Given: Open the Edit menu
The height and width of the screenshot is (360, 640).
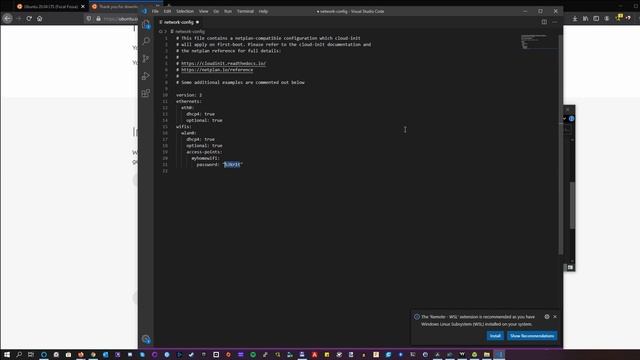Looking at the screenshot, I should [x=167, y=11].
